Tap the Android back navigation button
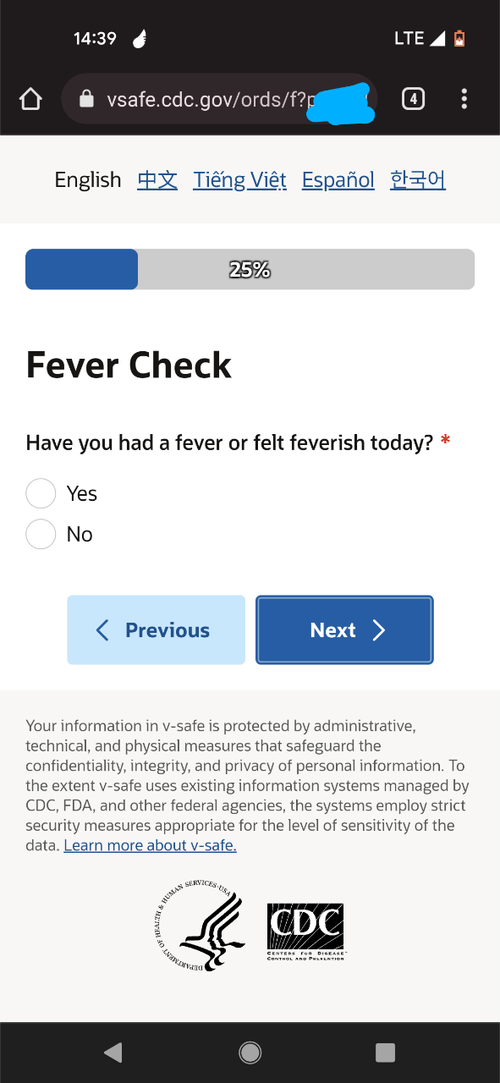 [113, 1053]
